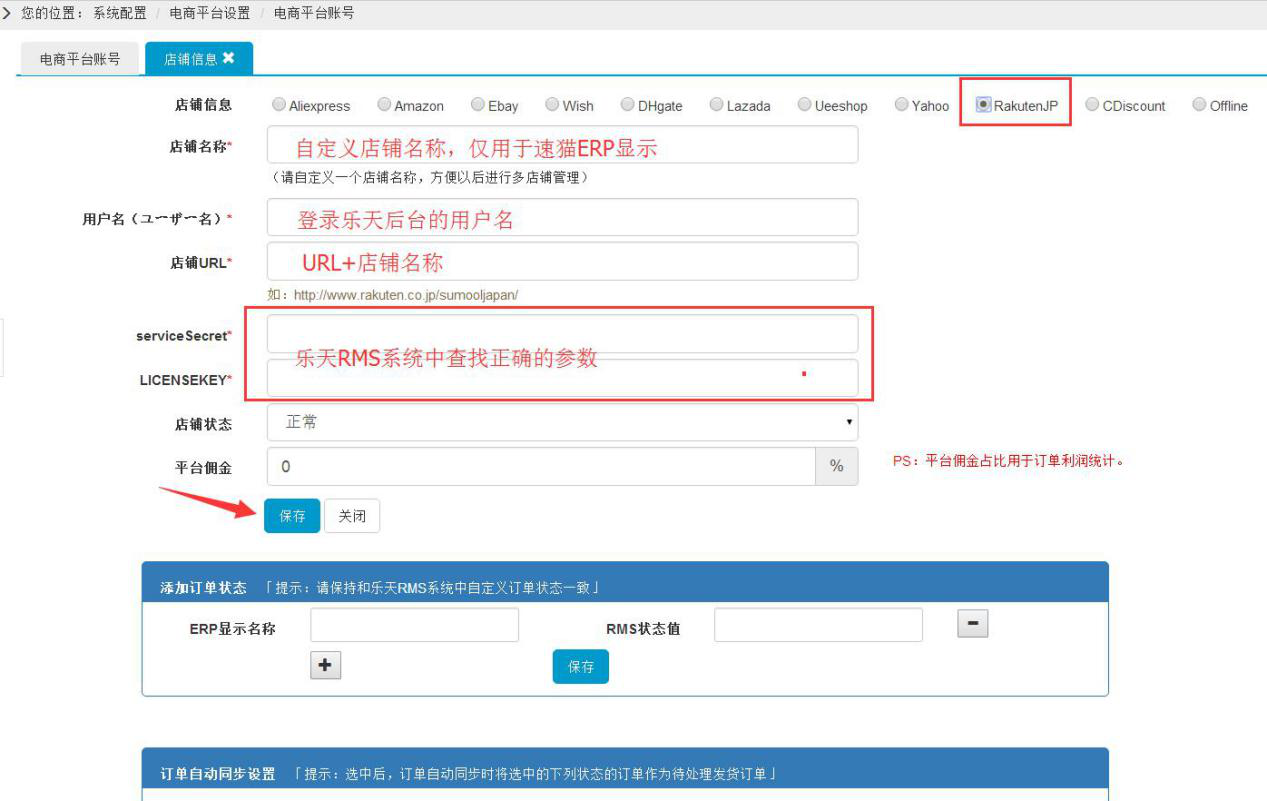
Task: Click 电商平台设置 in the breadcrumb
Action: (x=210, y=13)
